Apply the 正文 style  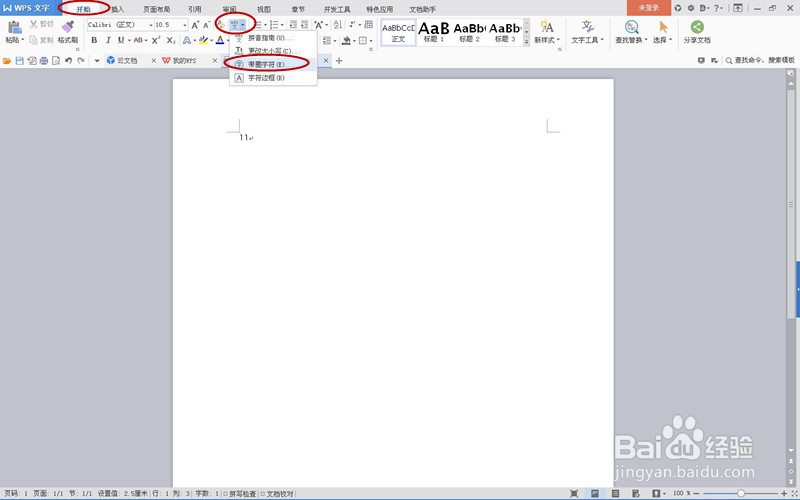tap(398, 33)
